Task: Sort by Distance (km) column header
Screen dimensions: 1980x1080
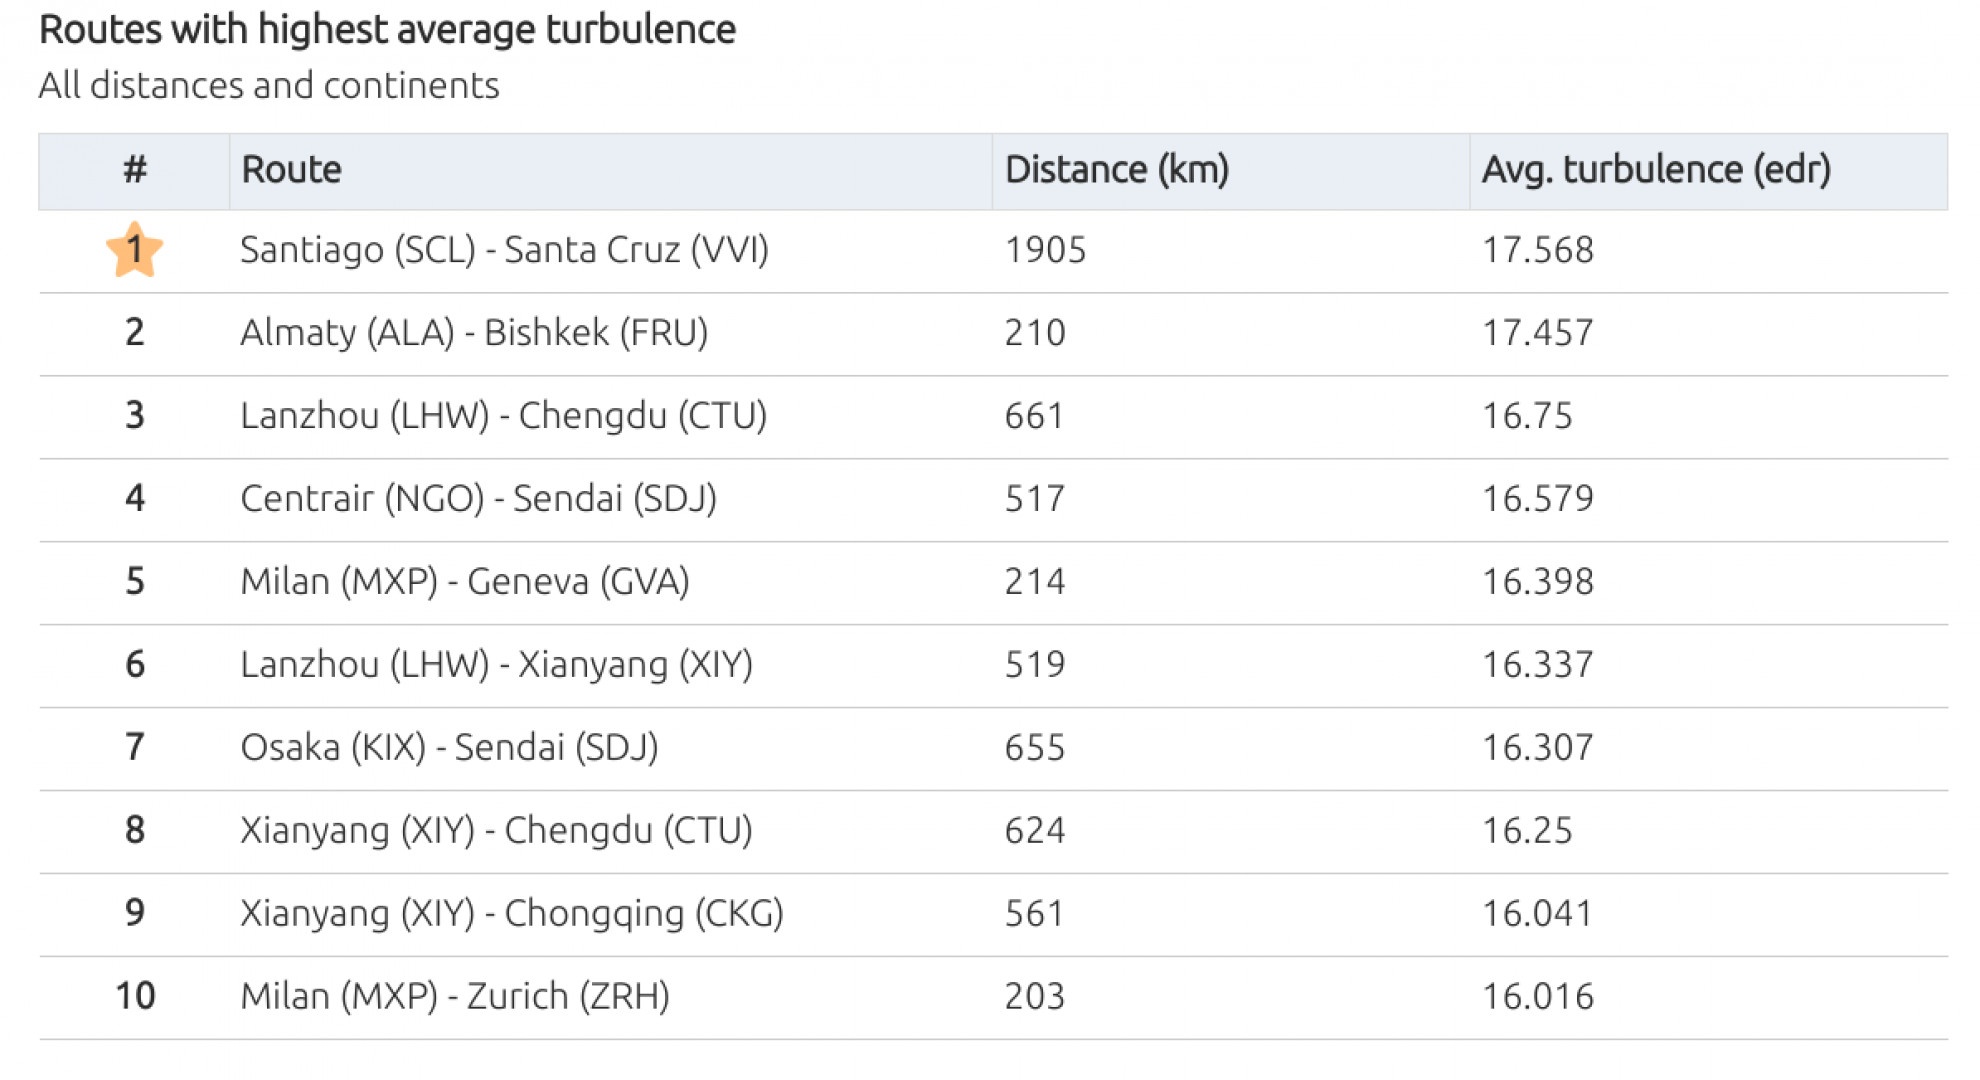Action: [1116, 170]
